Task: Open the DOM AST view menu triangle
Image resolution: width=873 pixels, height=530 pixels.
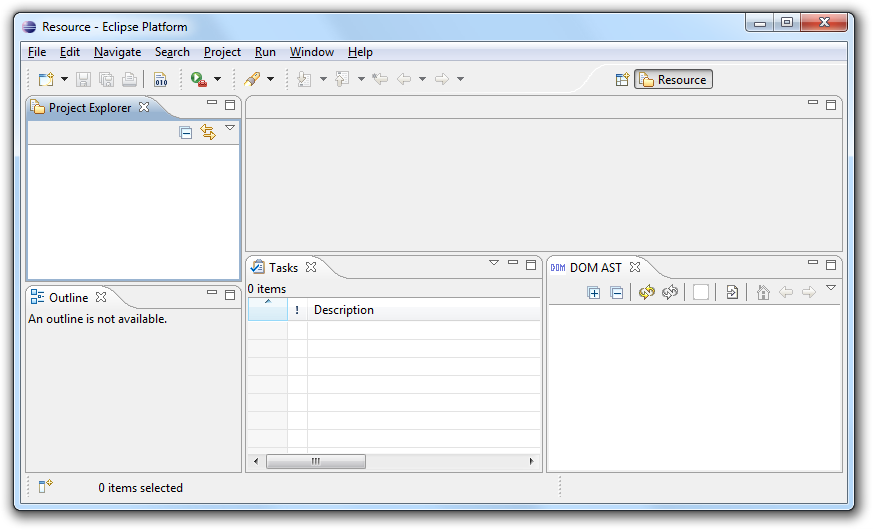Action: pyautogui.click(x=831, y=288)
